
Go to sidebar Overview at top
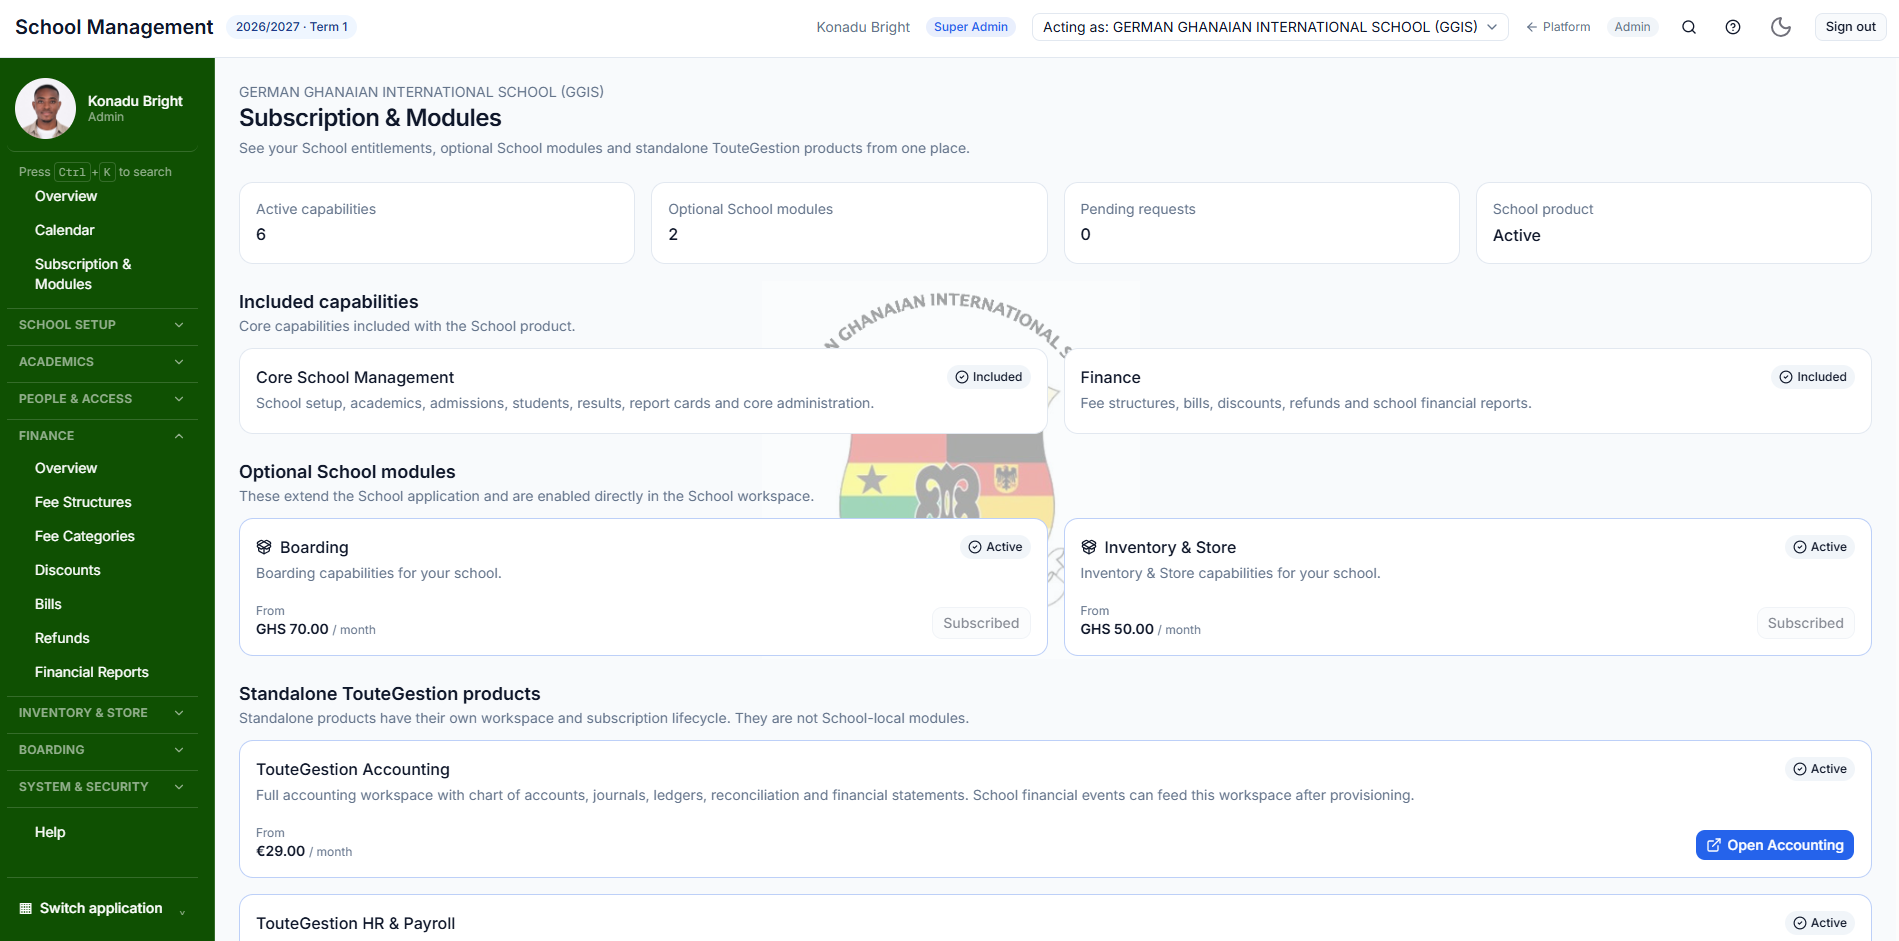66,196
